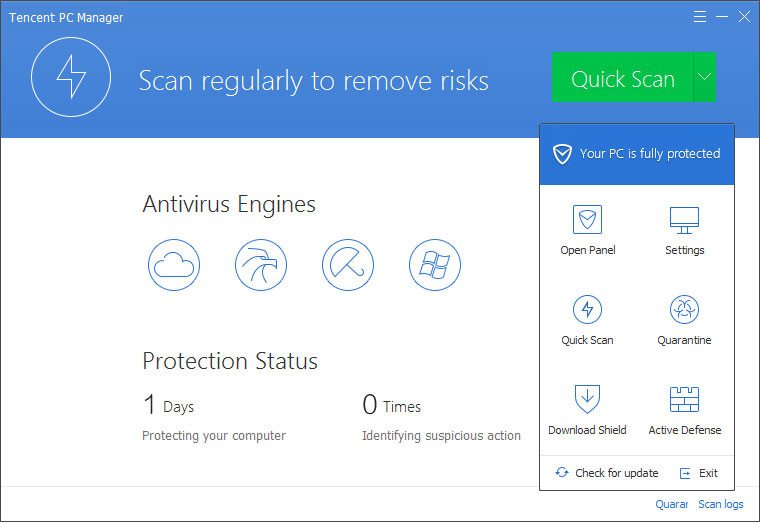Open Quarantine from the popup panel
This screenshot has height=522, width=760.
click(684, 320)
